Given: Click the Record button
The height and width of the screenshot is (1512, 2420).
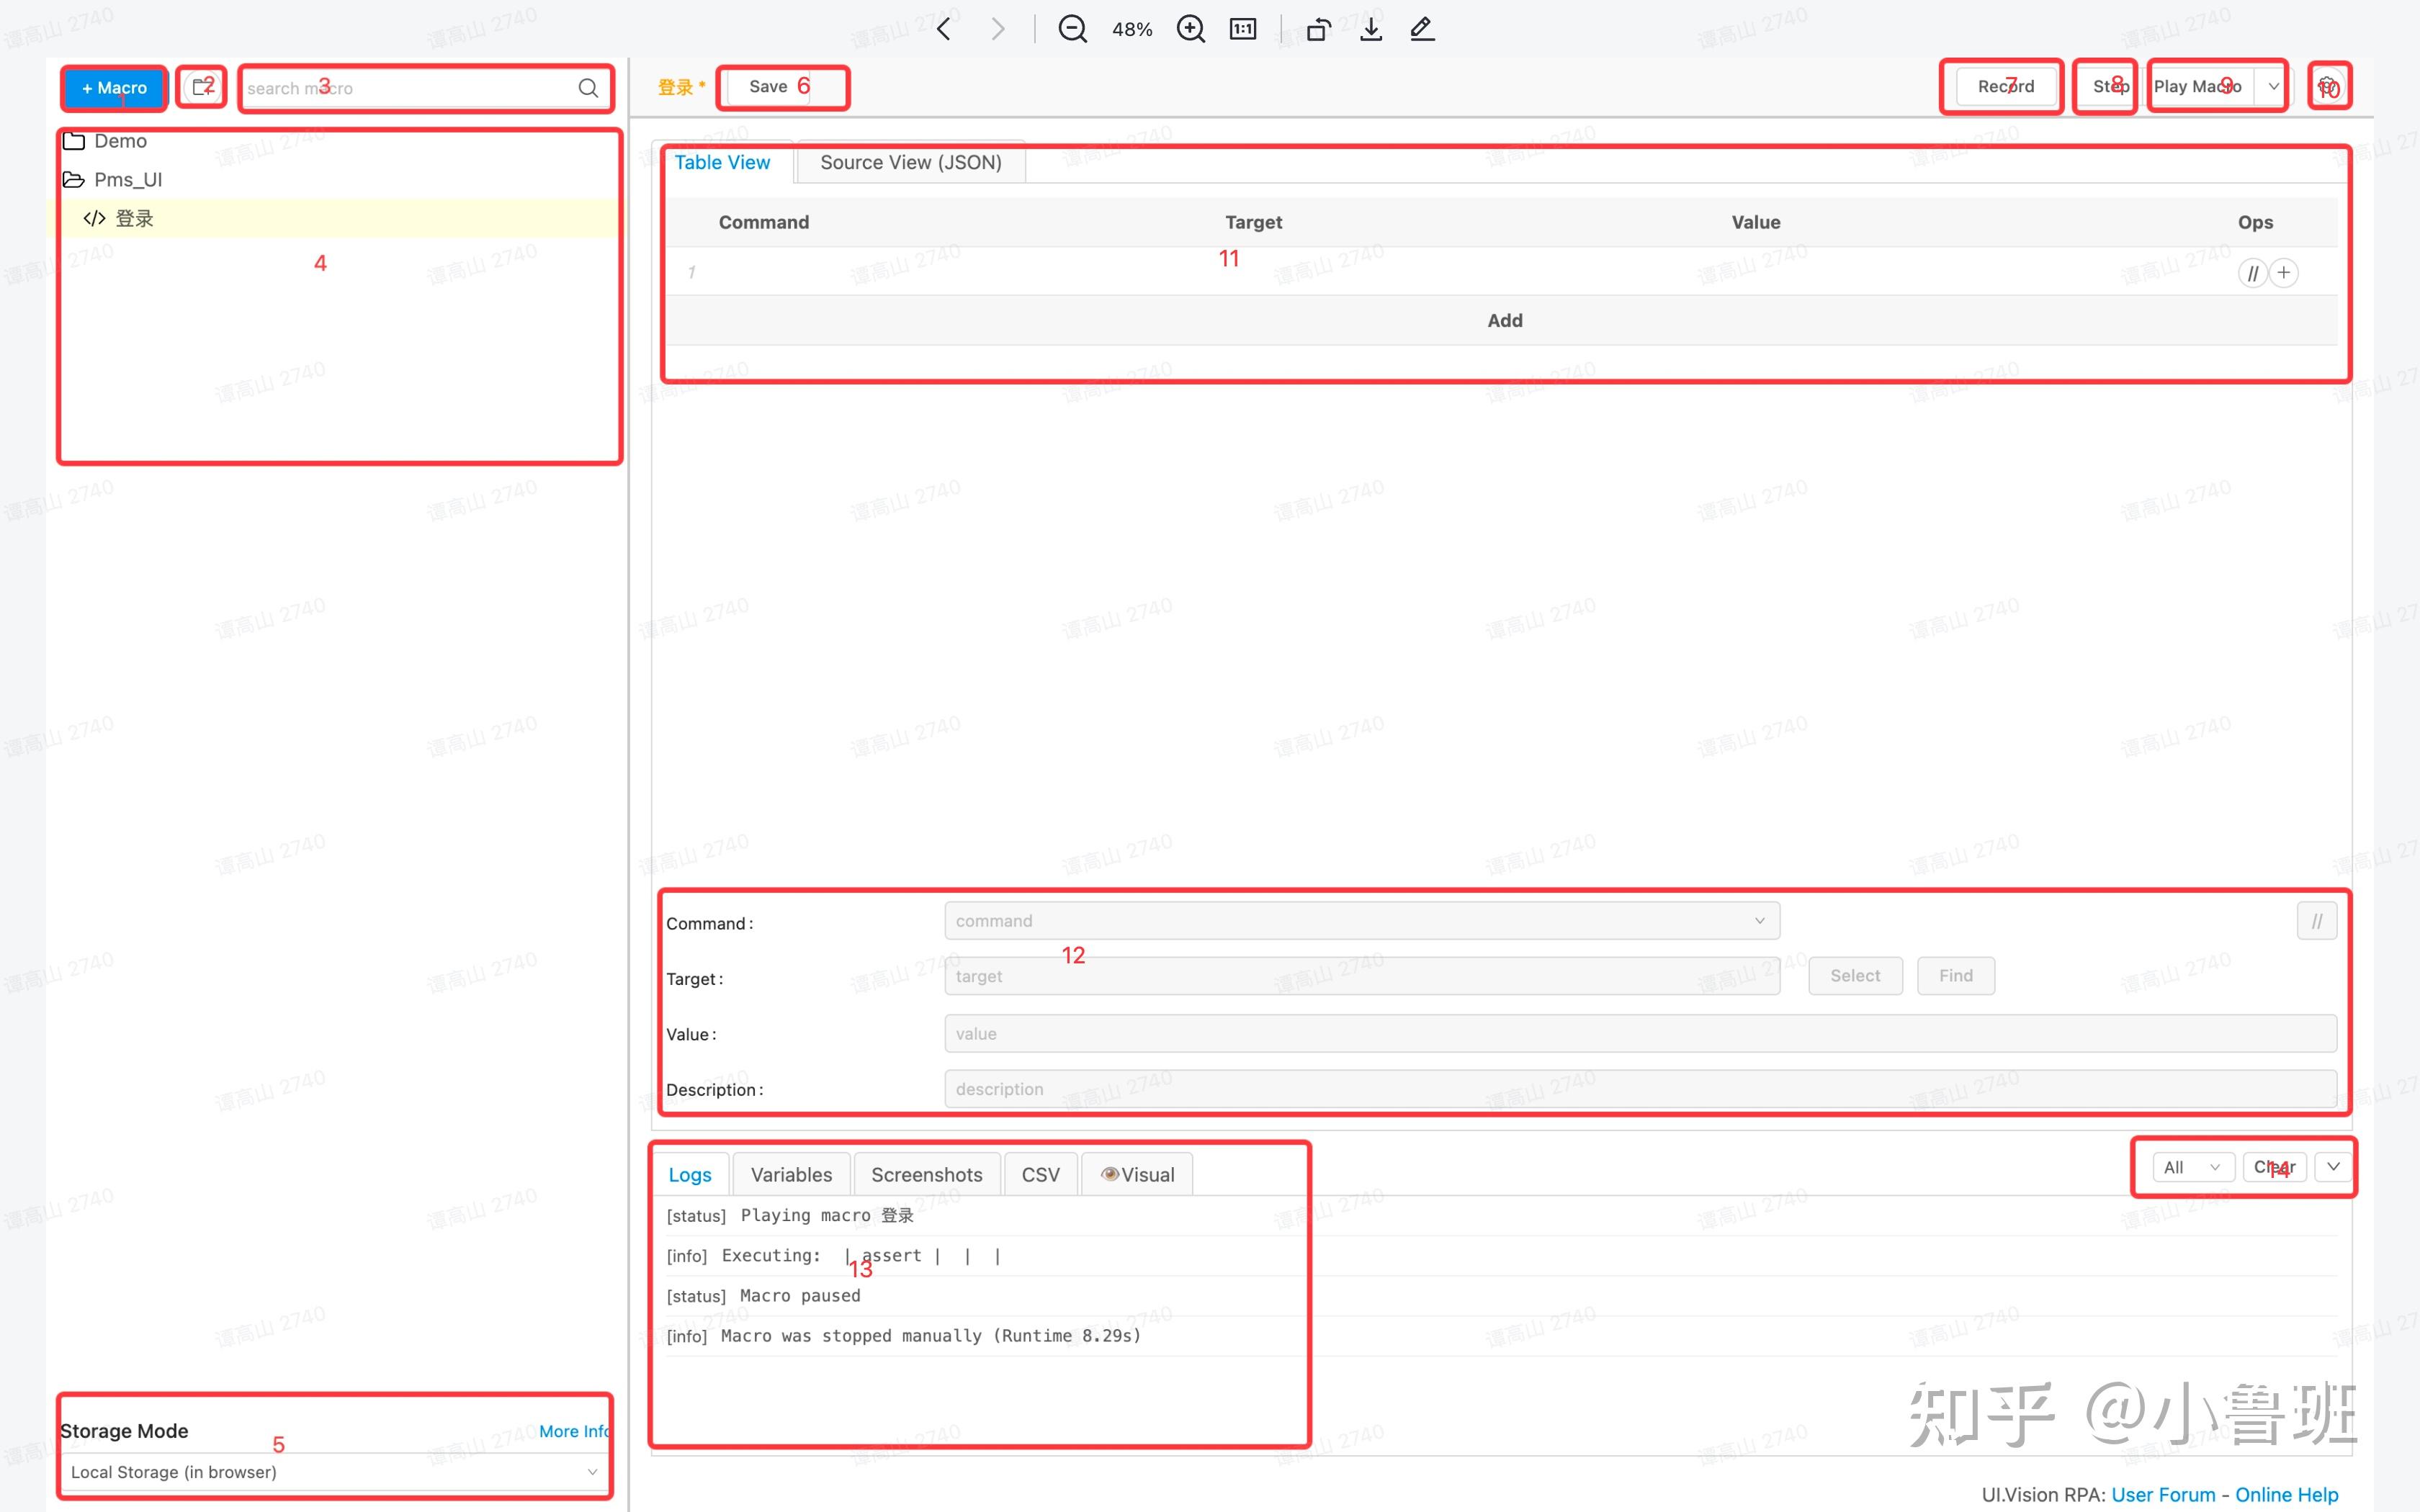Looking at the screenshot, I should coord(2005,87).
